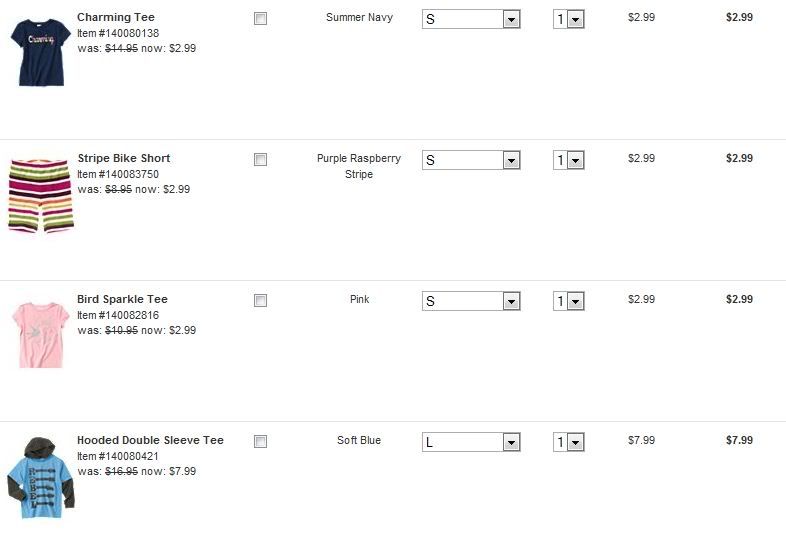Select the Stripe Bike Short checkbox
Screen dimensions: 786x554
(x=261, y=159)
